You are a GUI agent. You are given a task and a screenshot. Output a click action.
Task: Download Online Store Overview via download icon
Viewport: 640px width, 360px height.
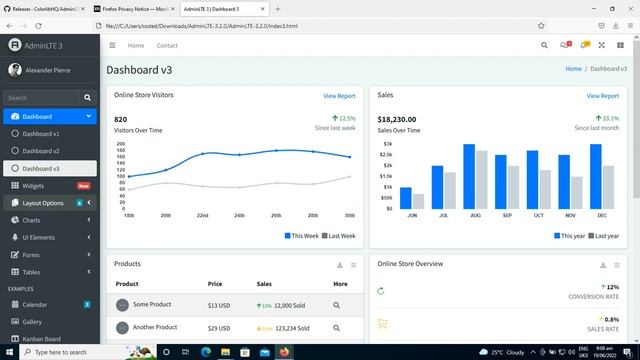click(603, 265)
